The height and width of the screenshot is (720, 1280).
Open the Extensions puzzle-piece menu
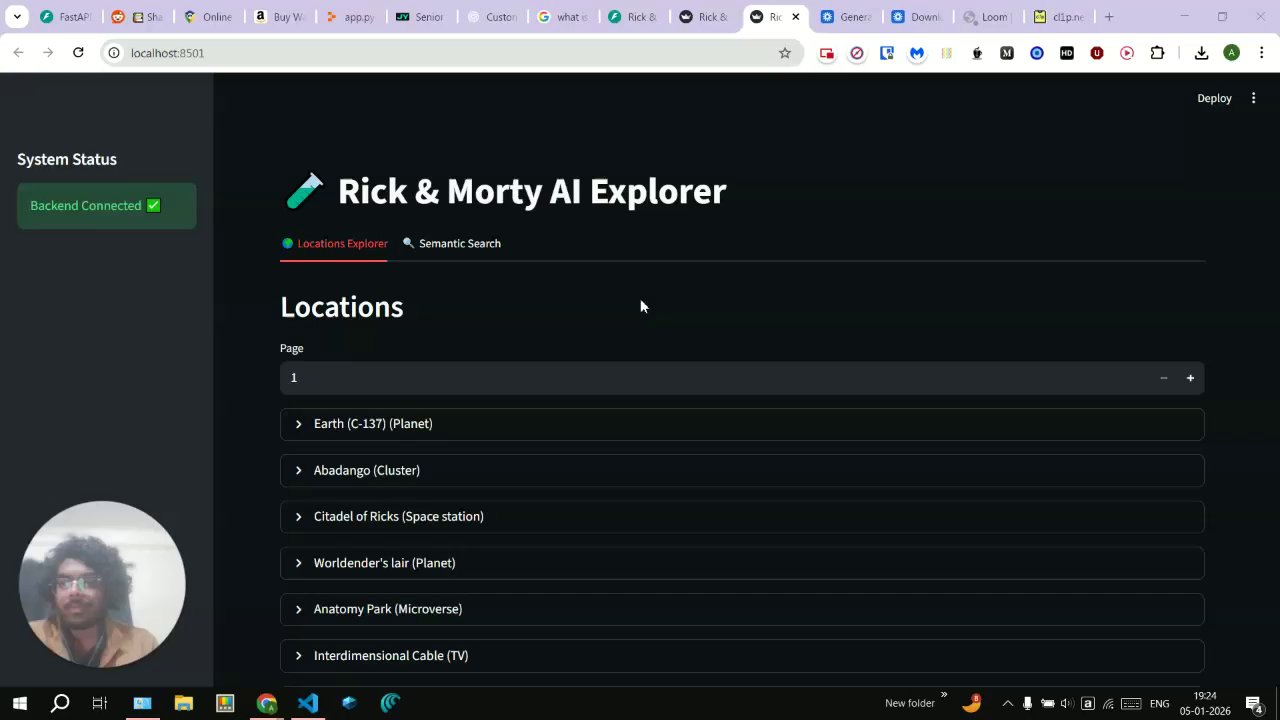point(1158,53)
